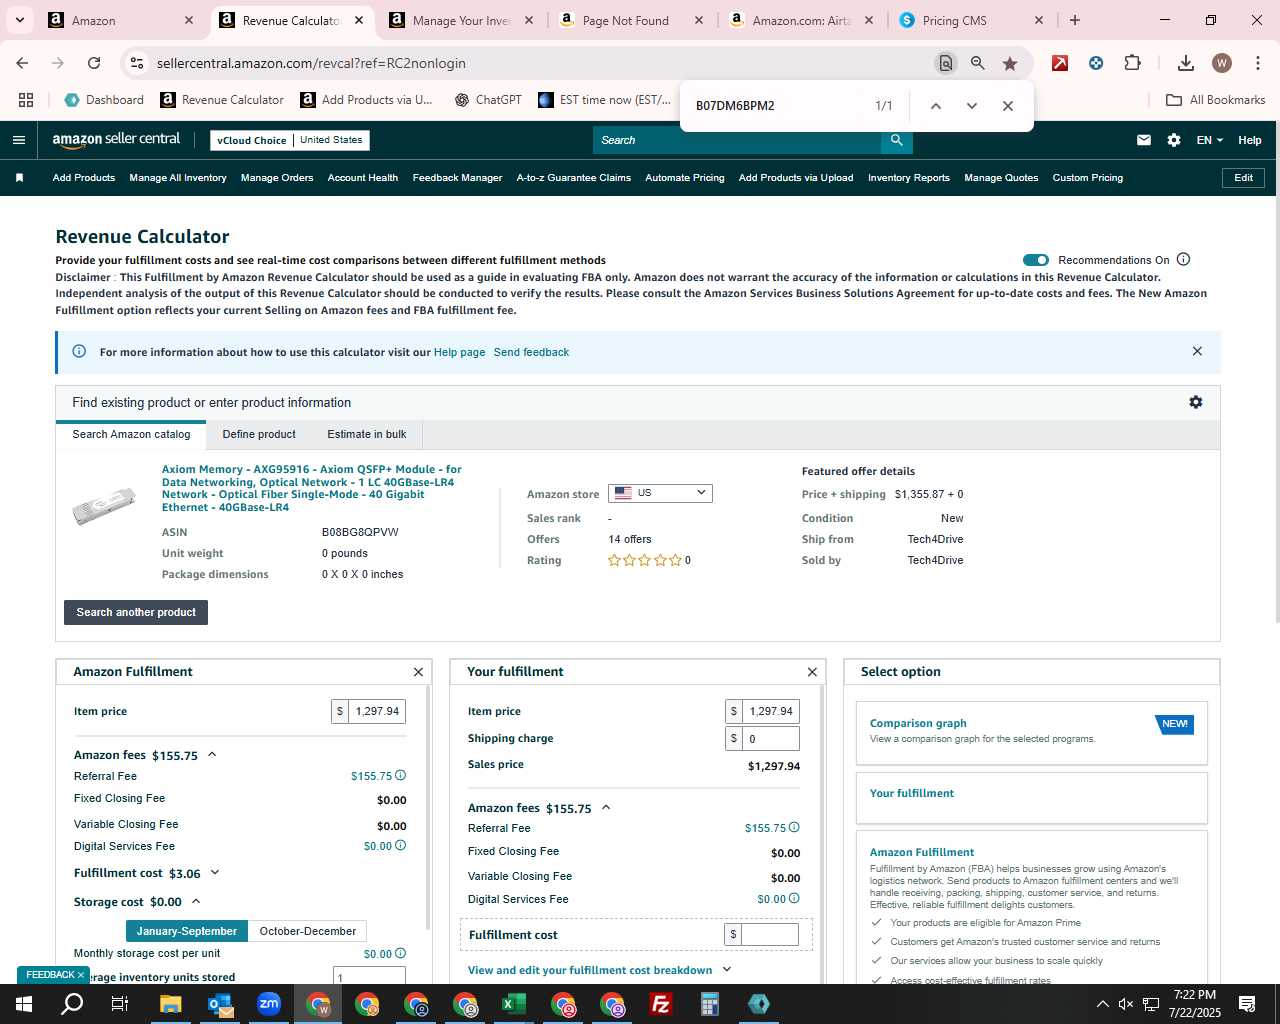The image size is (1280, 1024).
Task: Click the Seller Central search box
Action: click(x=737, y=140)
